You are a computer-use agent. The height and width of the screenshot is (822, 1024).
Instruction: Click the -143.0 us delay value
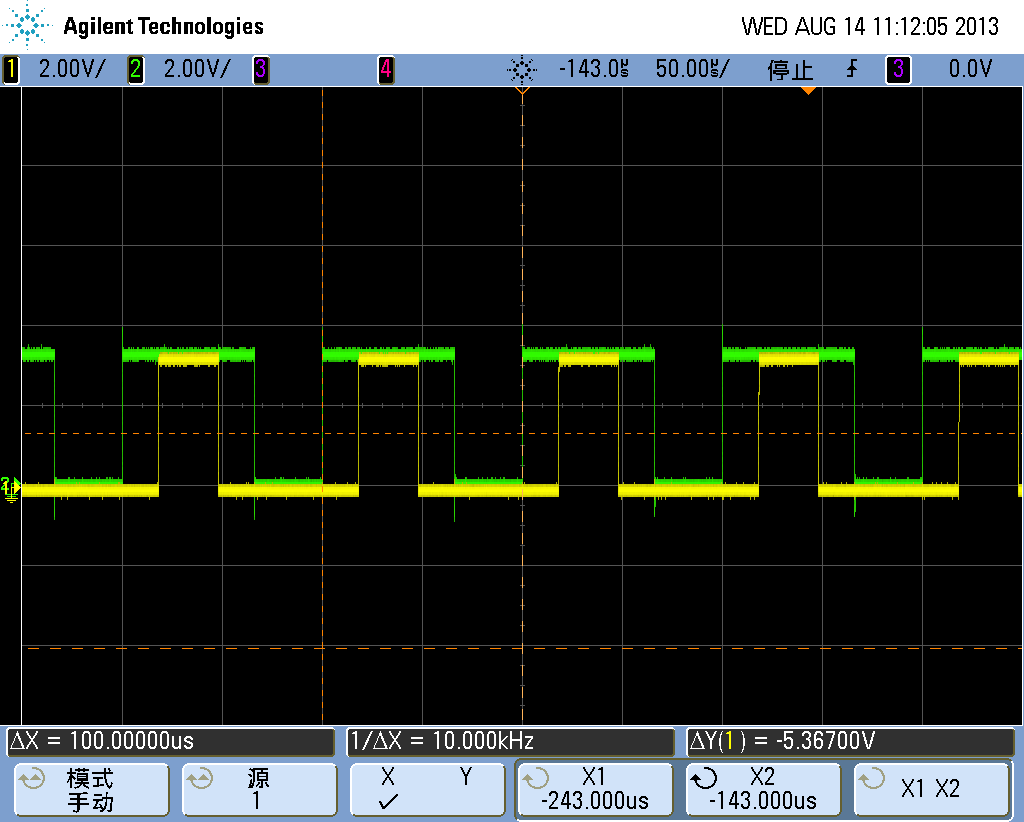point(594,69)
